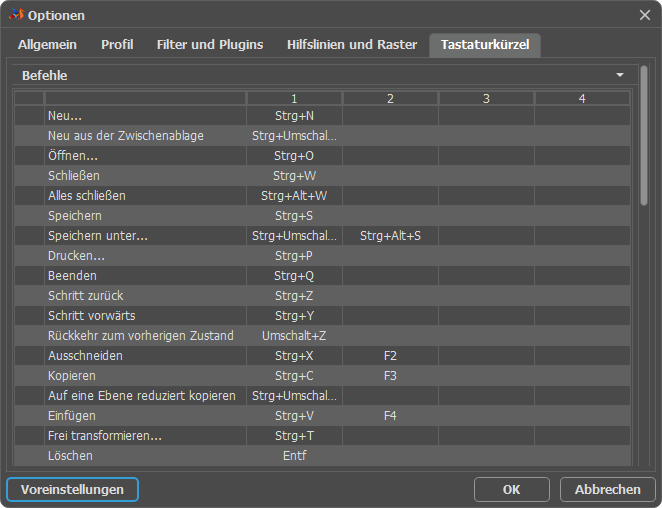Click the Strg+Y shortcut cell

coord(294,315)
